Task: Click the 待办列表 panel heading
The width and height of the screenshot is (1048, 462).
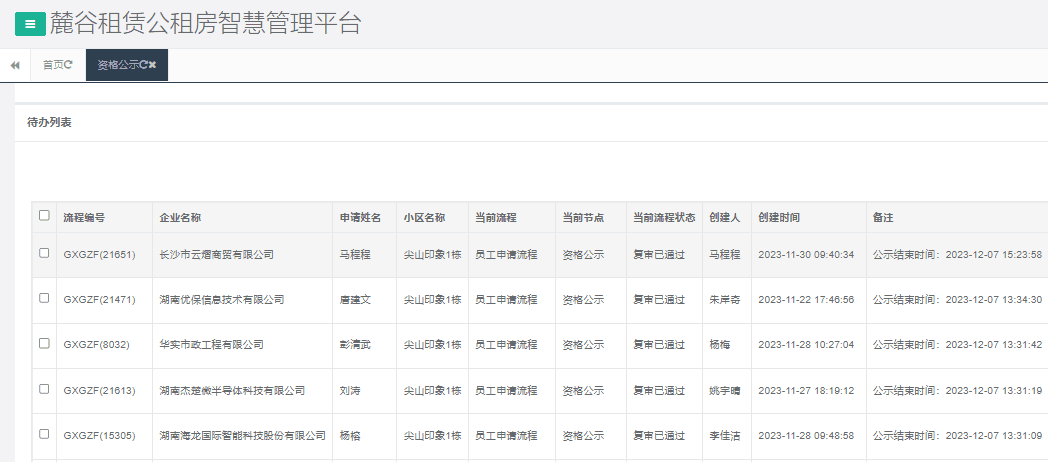Action: 49,123
